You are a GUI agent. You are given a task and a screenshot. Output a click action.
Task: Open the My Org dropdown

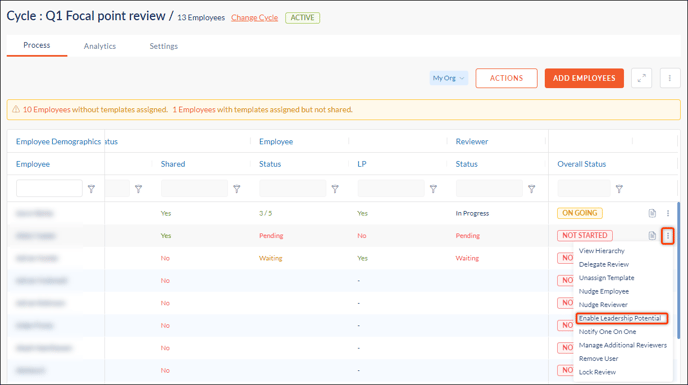pos(448,78)
